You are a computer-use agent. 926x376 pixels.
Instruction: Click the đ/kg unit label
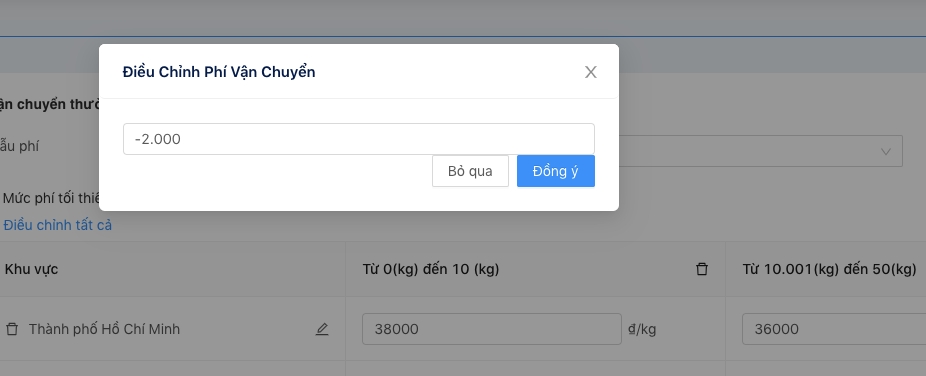click(x=642, y=329)
